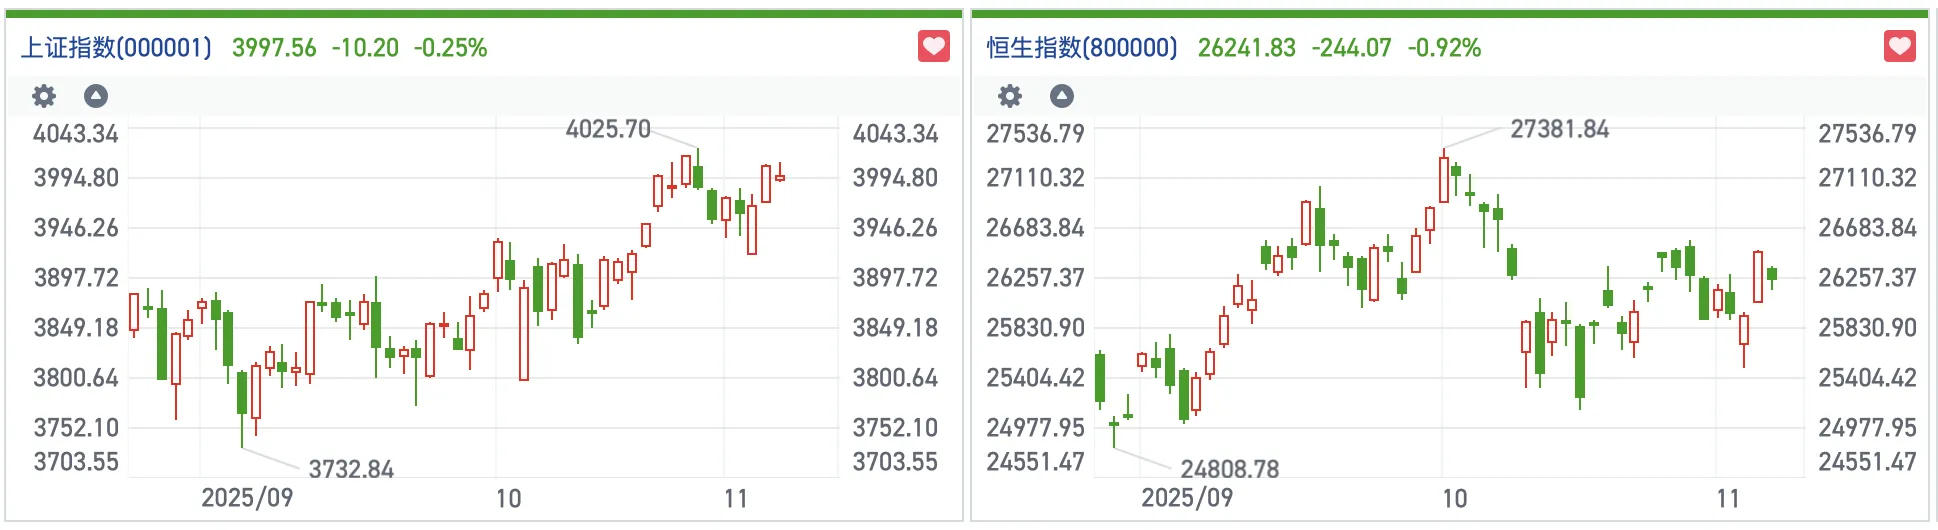The width and height of the screenshot is (1938, 530).
Task: Click the last candlestick on 恒生指数 chart
Action: [x=1772, y=274]
